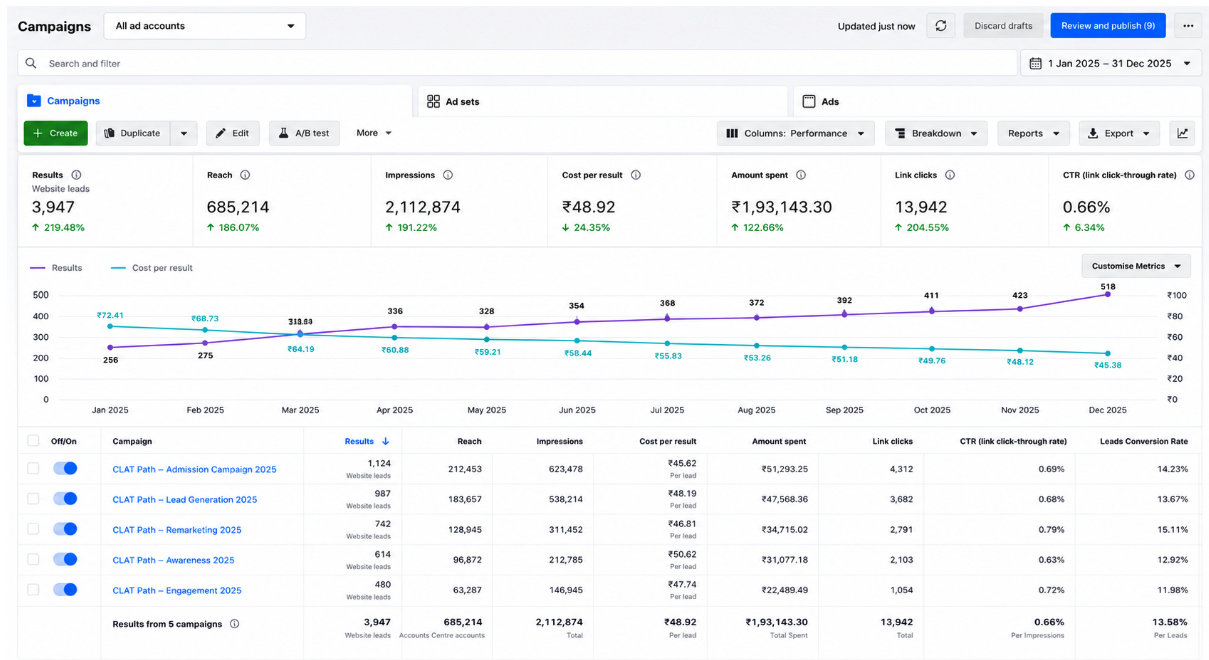Open CLAT Path – Awareness 2025 link
Screen dimensions: 1209x660
pyautogui.click(x=173, y=560)
